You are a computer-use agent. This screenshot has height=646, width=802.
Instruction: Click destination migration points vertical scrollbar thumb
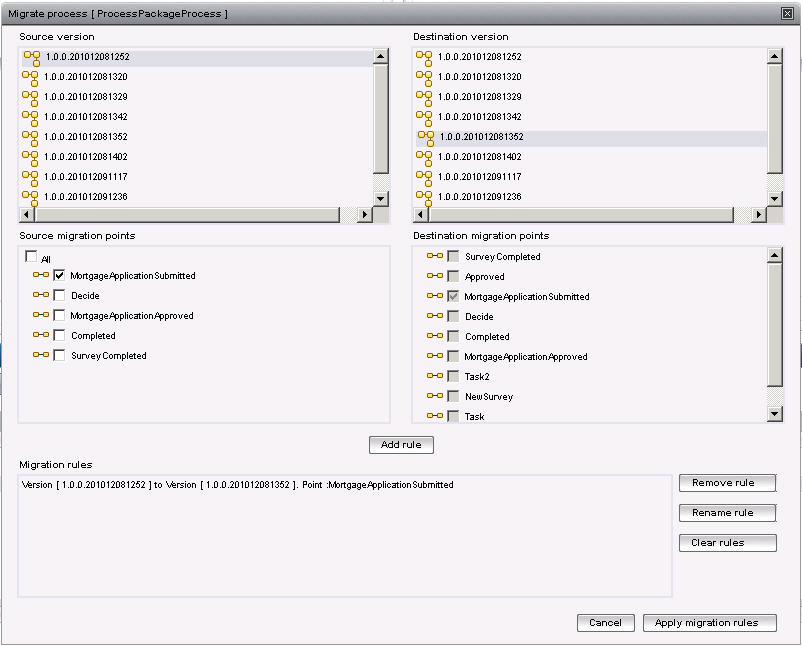coord(775,325)
